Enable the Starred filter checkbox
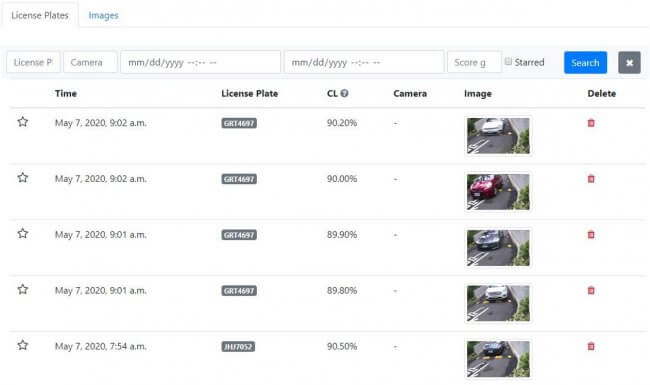650x385 pixels. 508,62
